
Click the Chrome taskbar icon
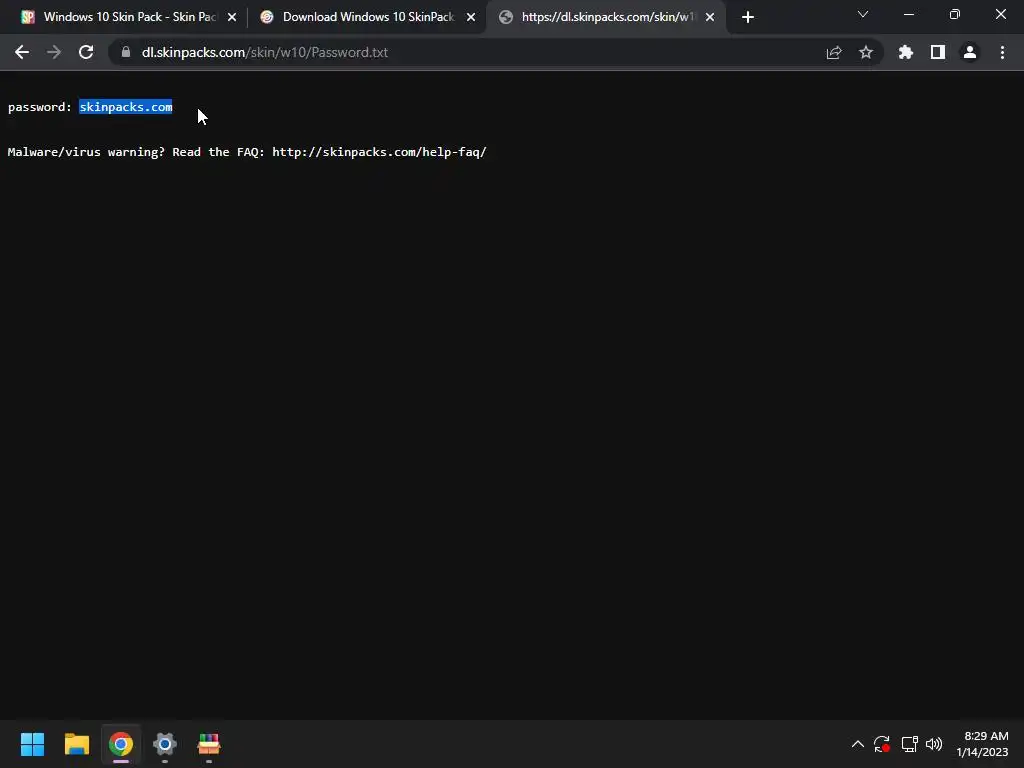pos(121,744)
